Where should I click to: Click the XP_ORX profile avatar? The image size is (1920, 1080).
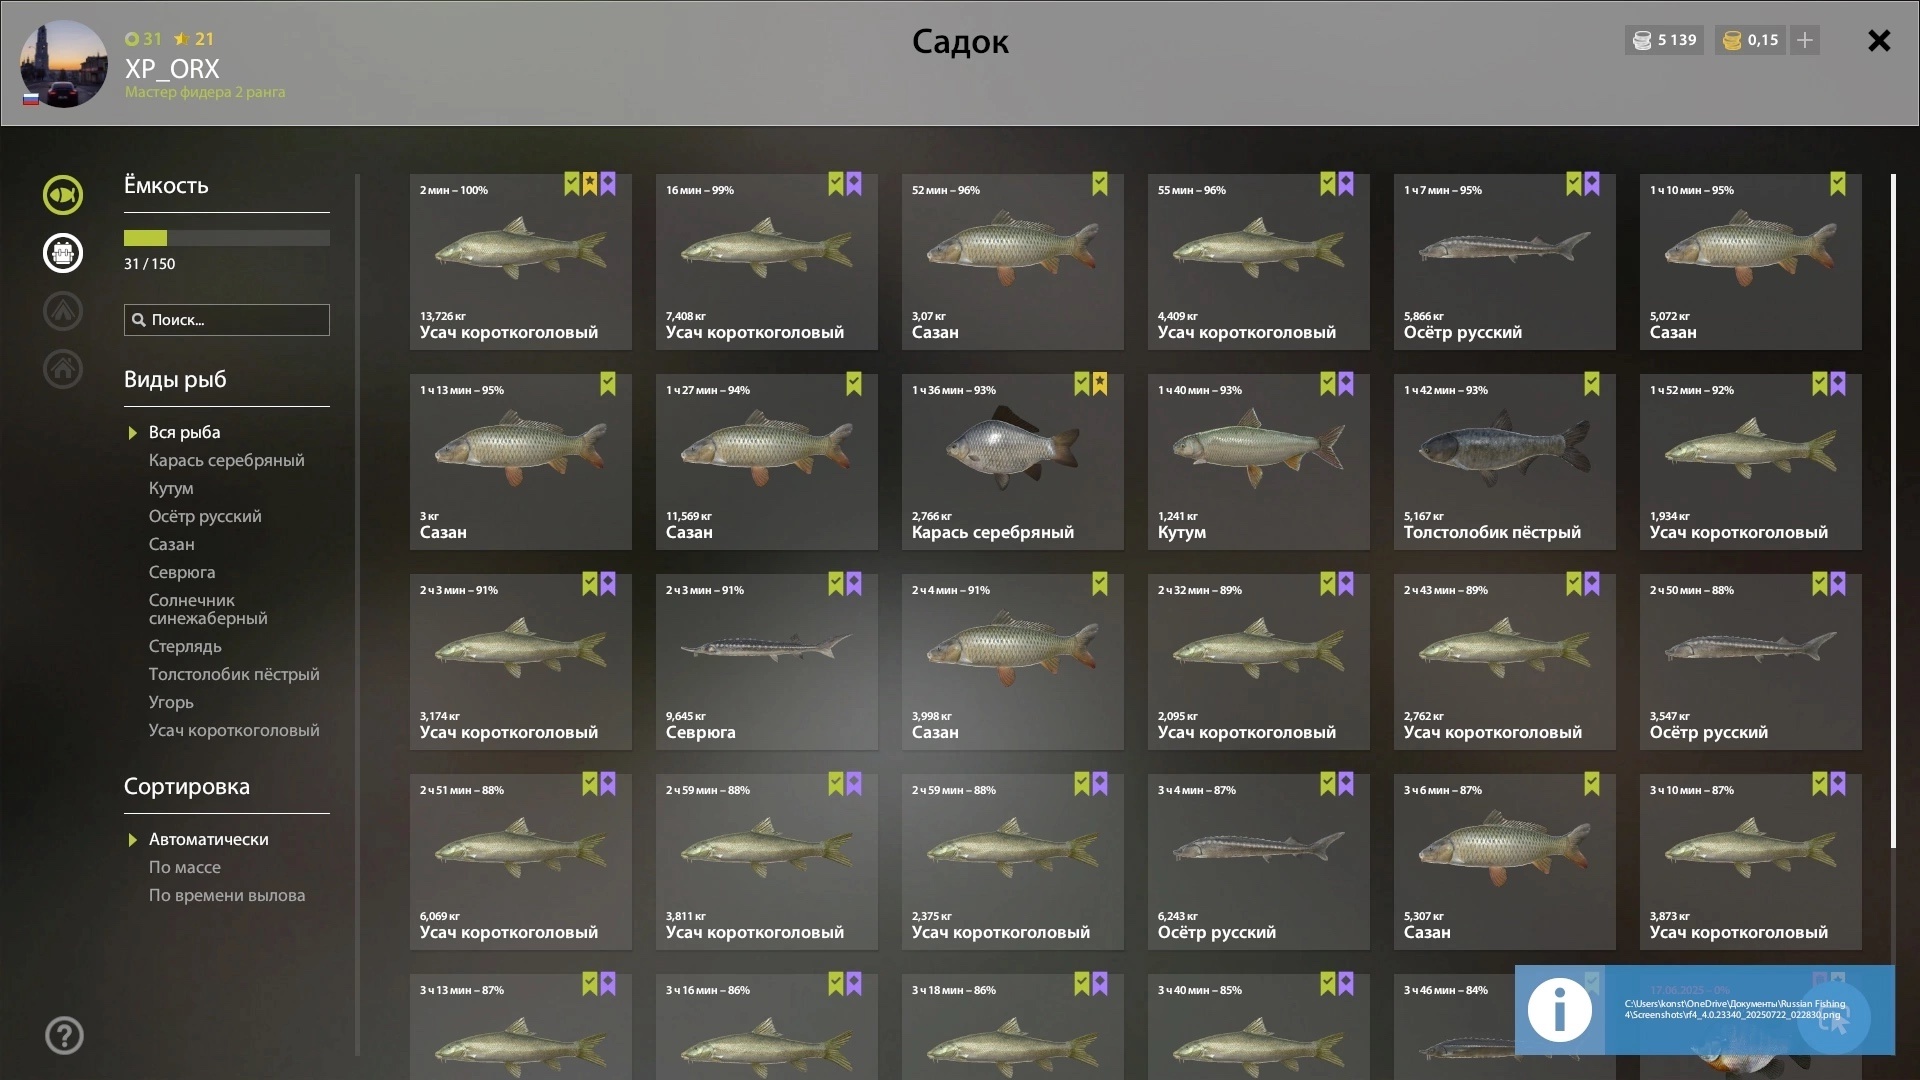point(64,64)
